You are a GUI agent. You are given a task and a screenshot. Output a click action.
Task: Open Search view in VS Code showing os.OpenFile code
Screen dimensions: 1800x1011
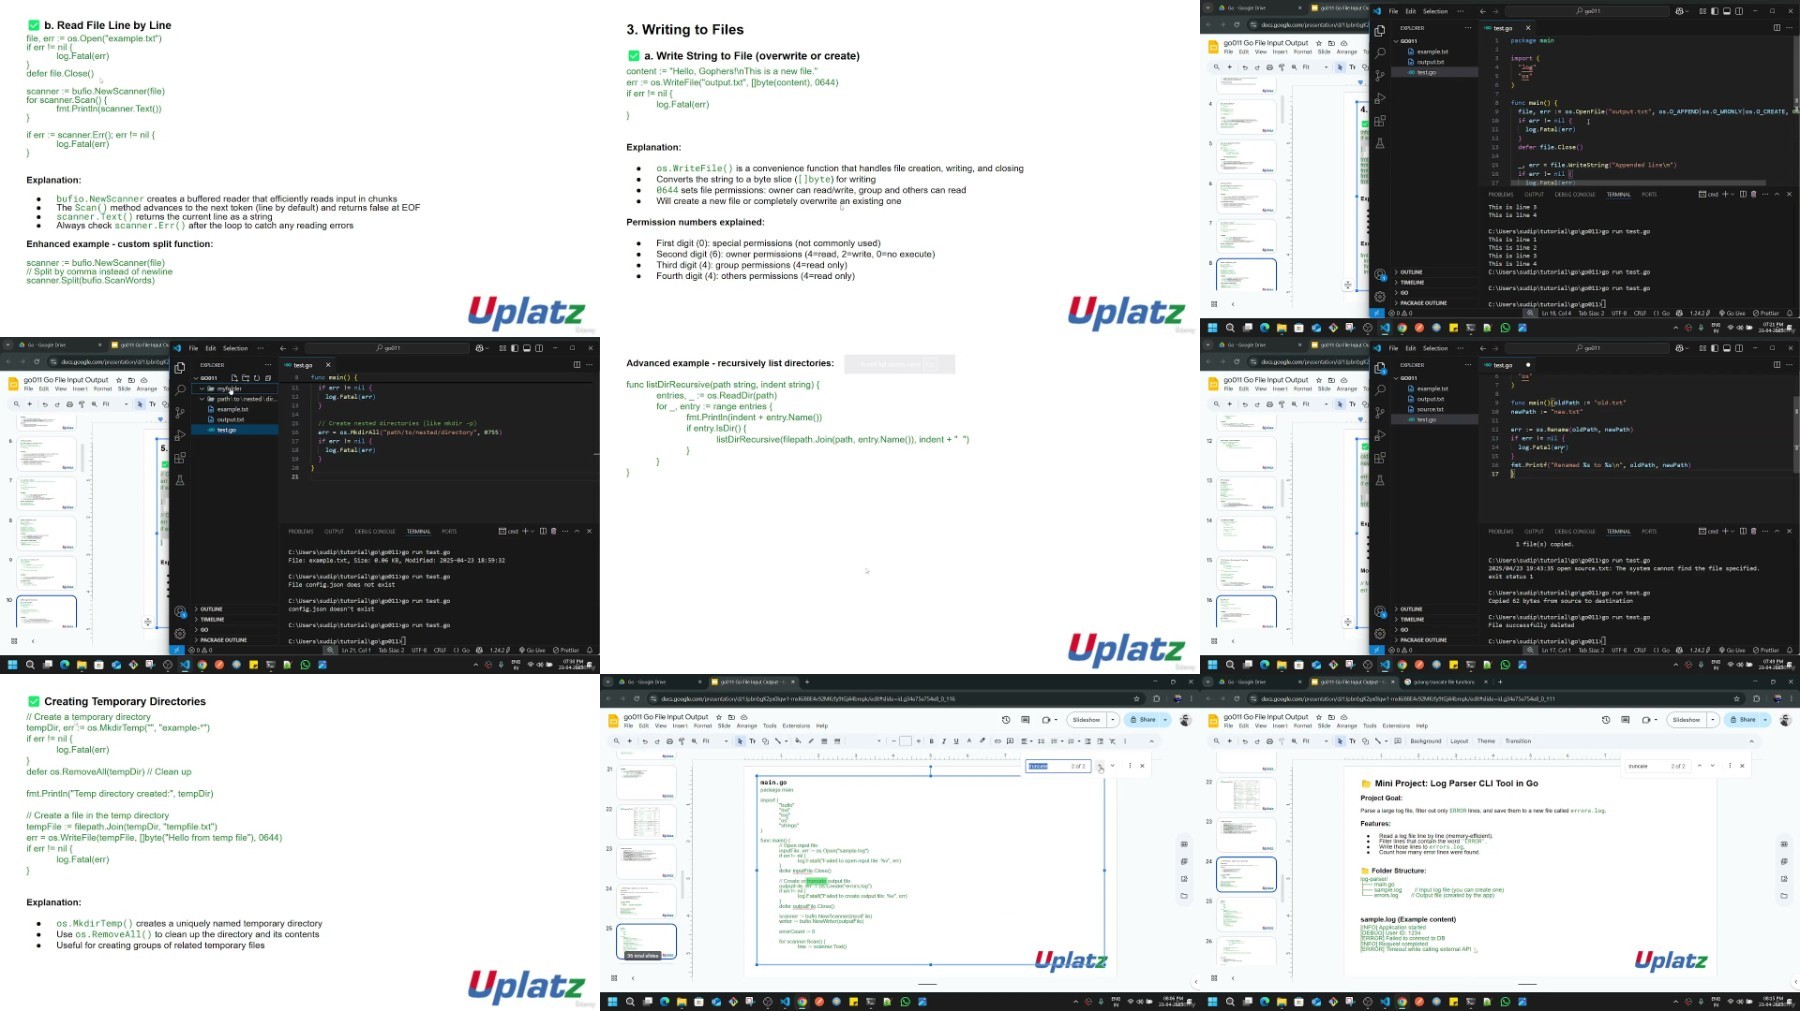point(1380,52)
